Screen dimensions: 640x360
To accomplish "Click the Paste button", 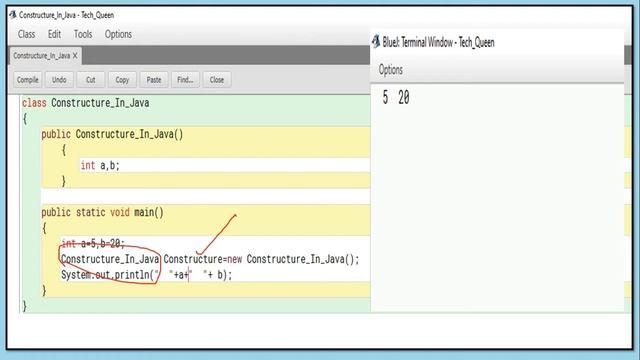I will click(x=154, y=80).
